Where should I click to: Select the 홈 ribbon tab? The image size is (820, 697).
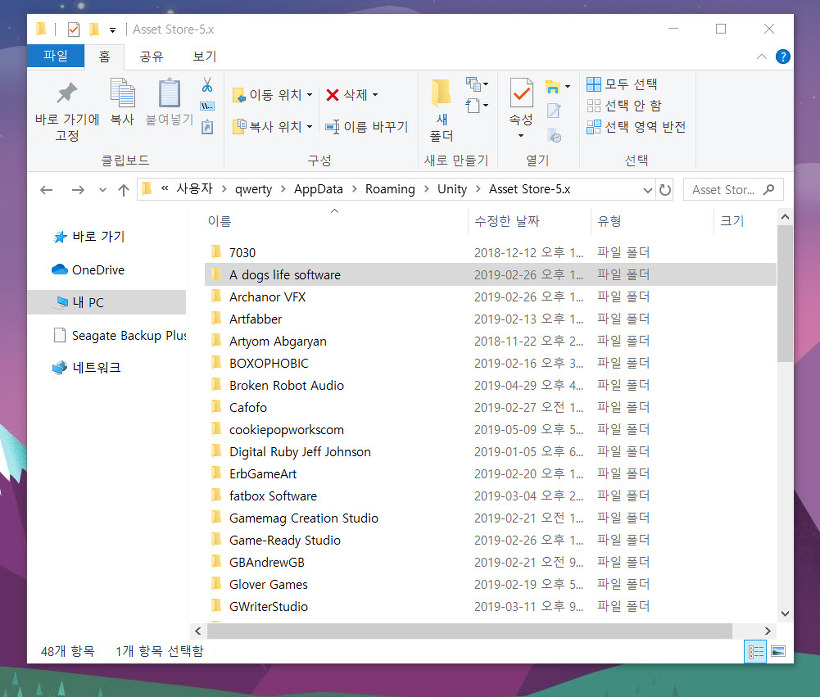pos(104,56)
